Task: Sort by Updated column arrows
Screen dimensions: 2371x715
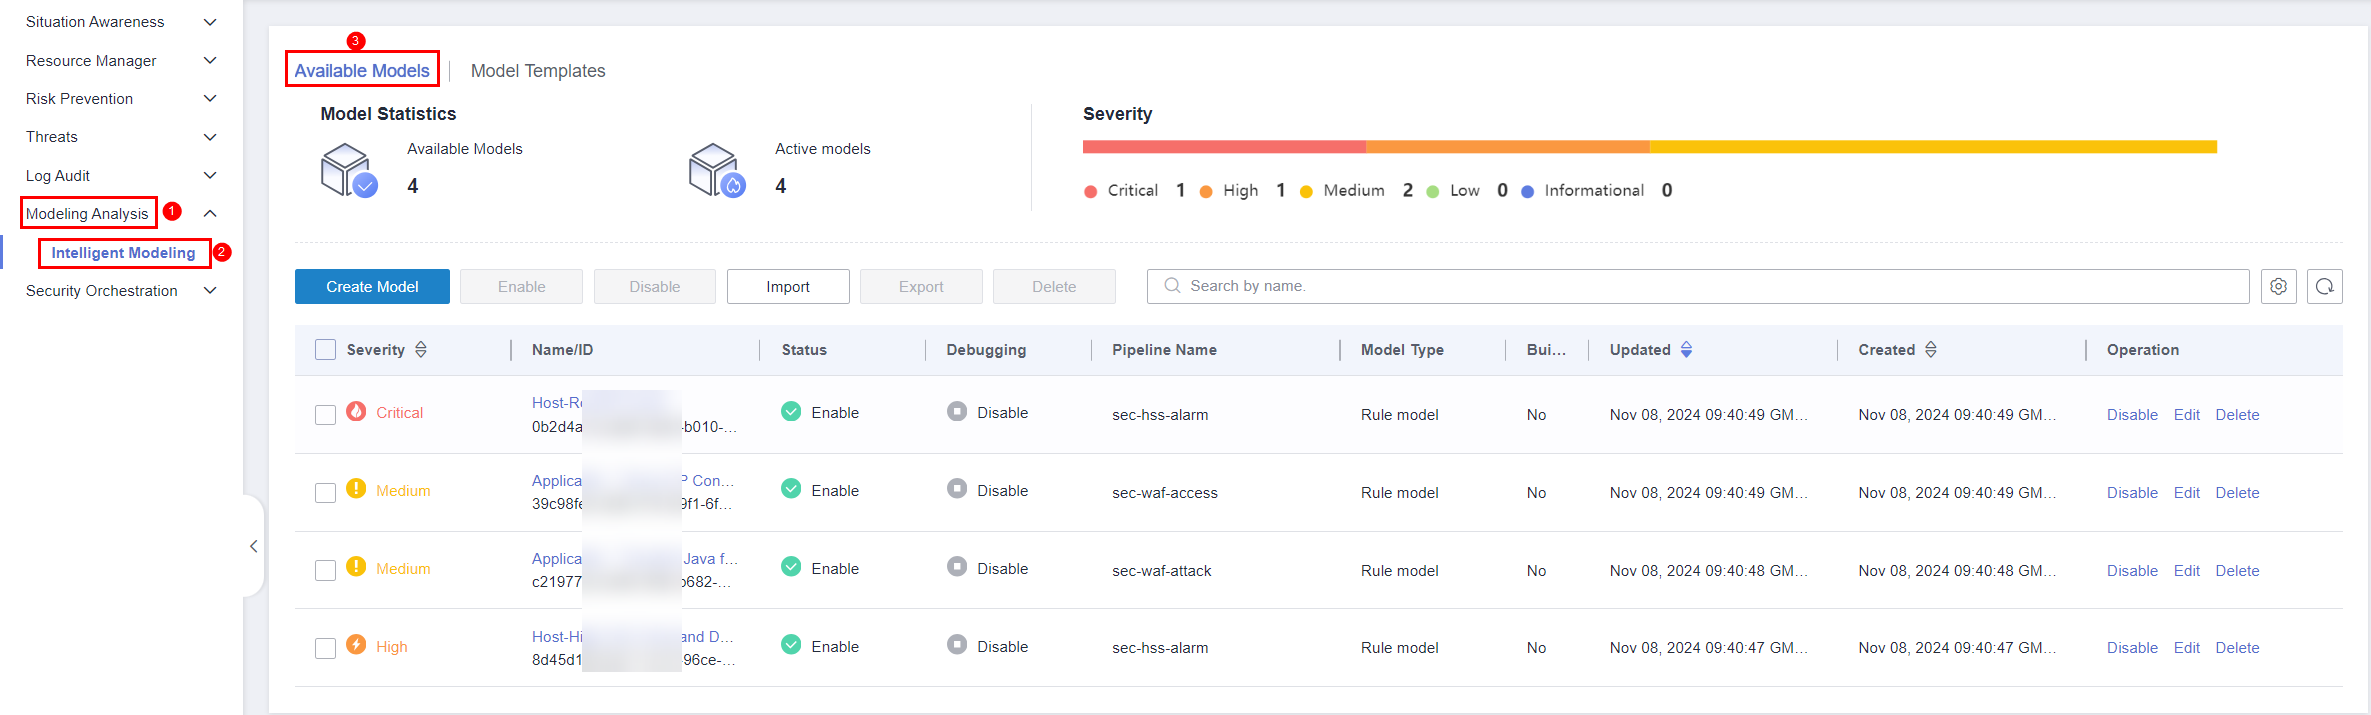Action: point(1686,350)
